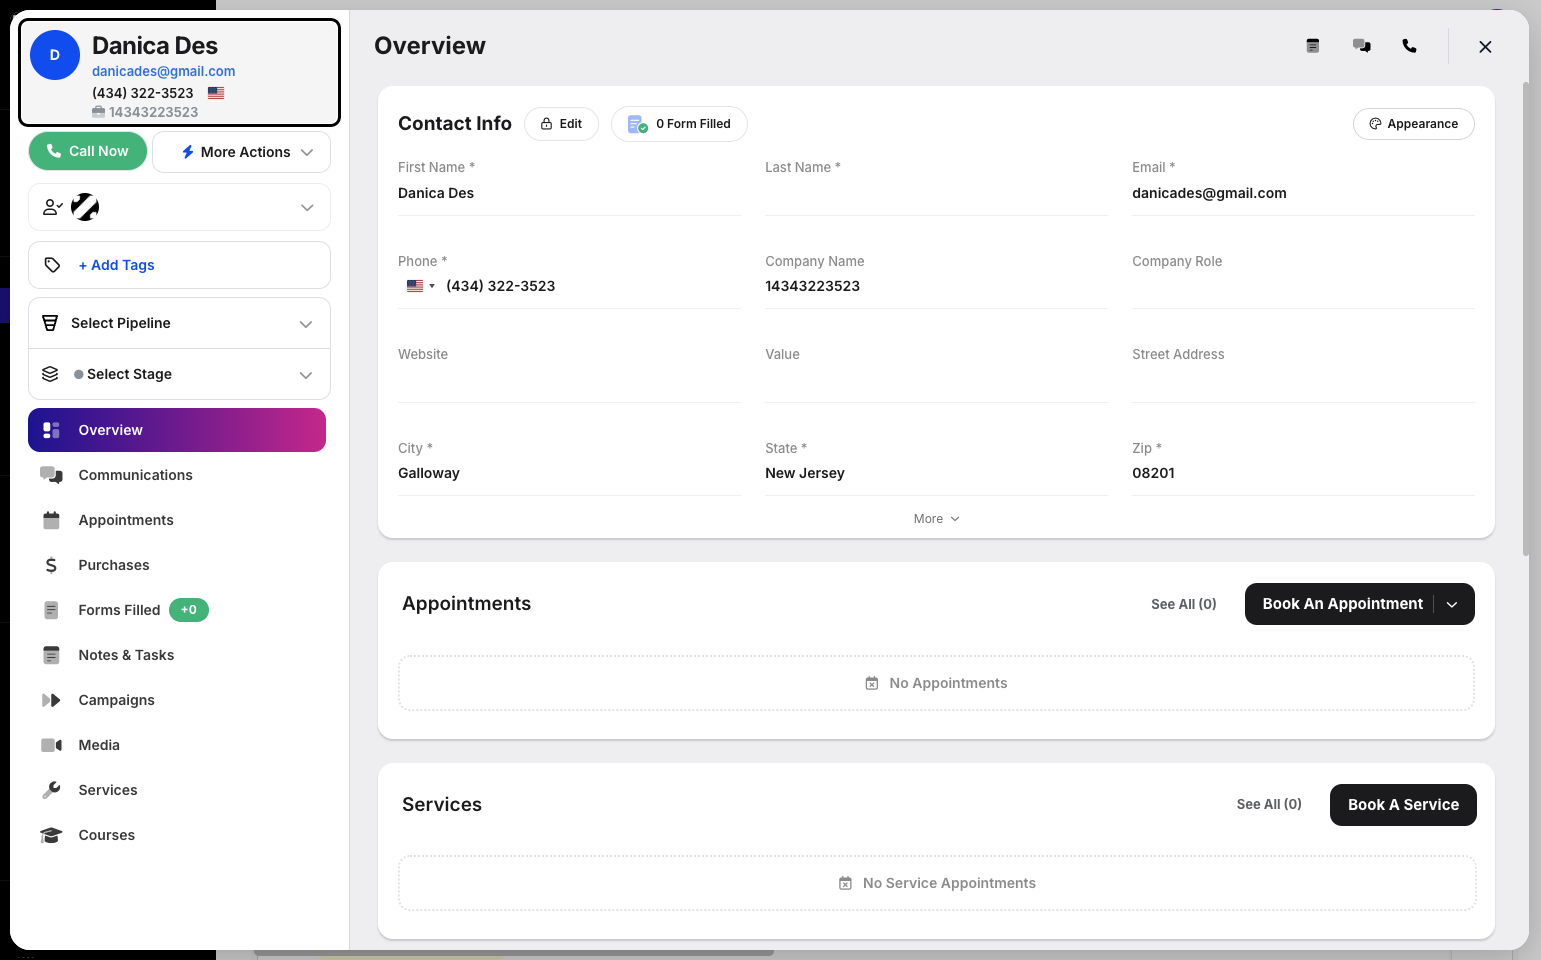Go to the Appointments section in the sidebar
Image resolution: width=1541 pixels, height=960 pixels.
pos(126,520)
